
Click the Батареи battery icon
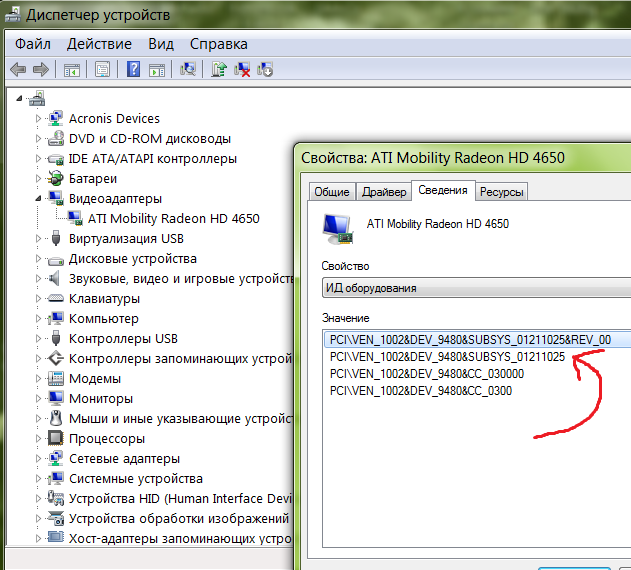point(56,178)
